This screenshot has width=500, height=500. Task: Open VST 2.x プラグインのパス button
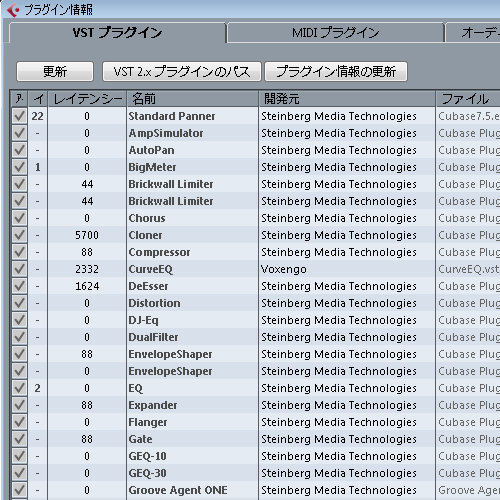point(182,71)
